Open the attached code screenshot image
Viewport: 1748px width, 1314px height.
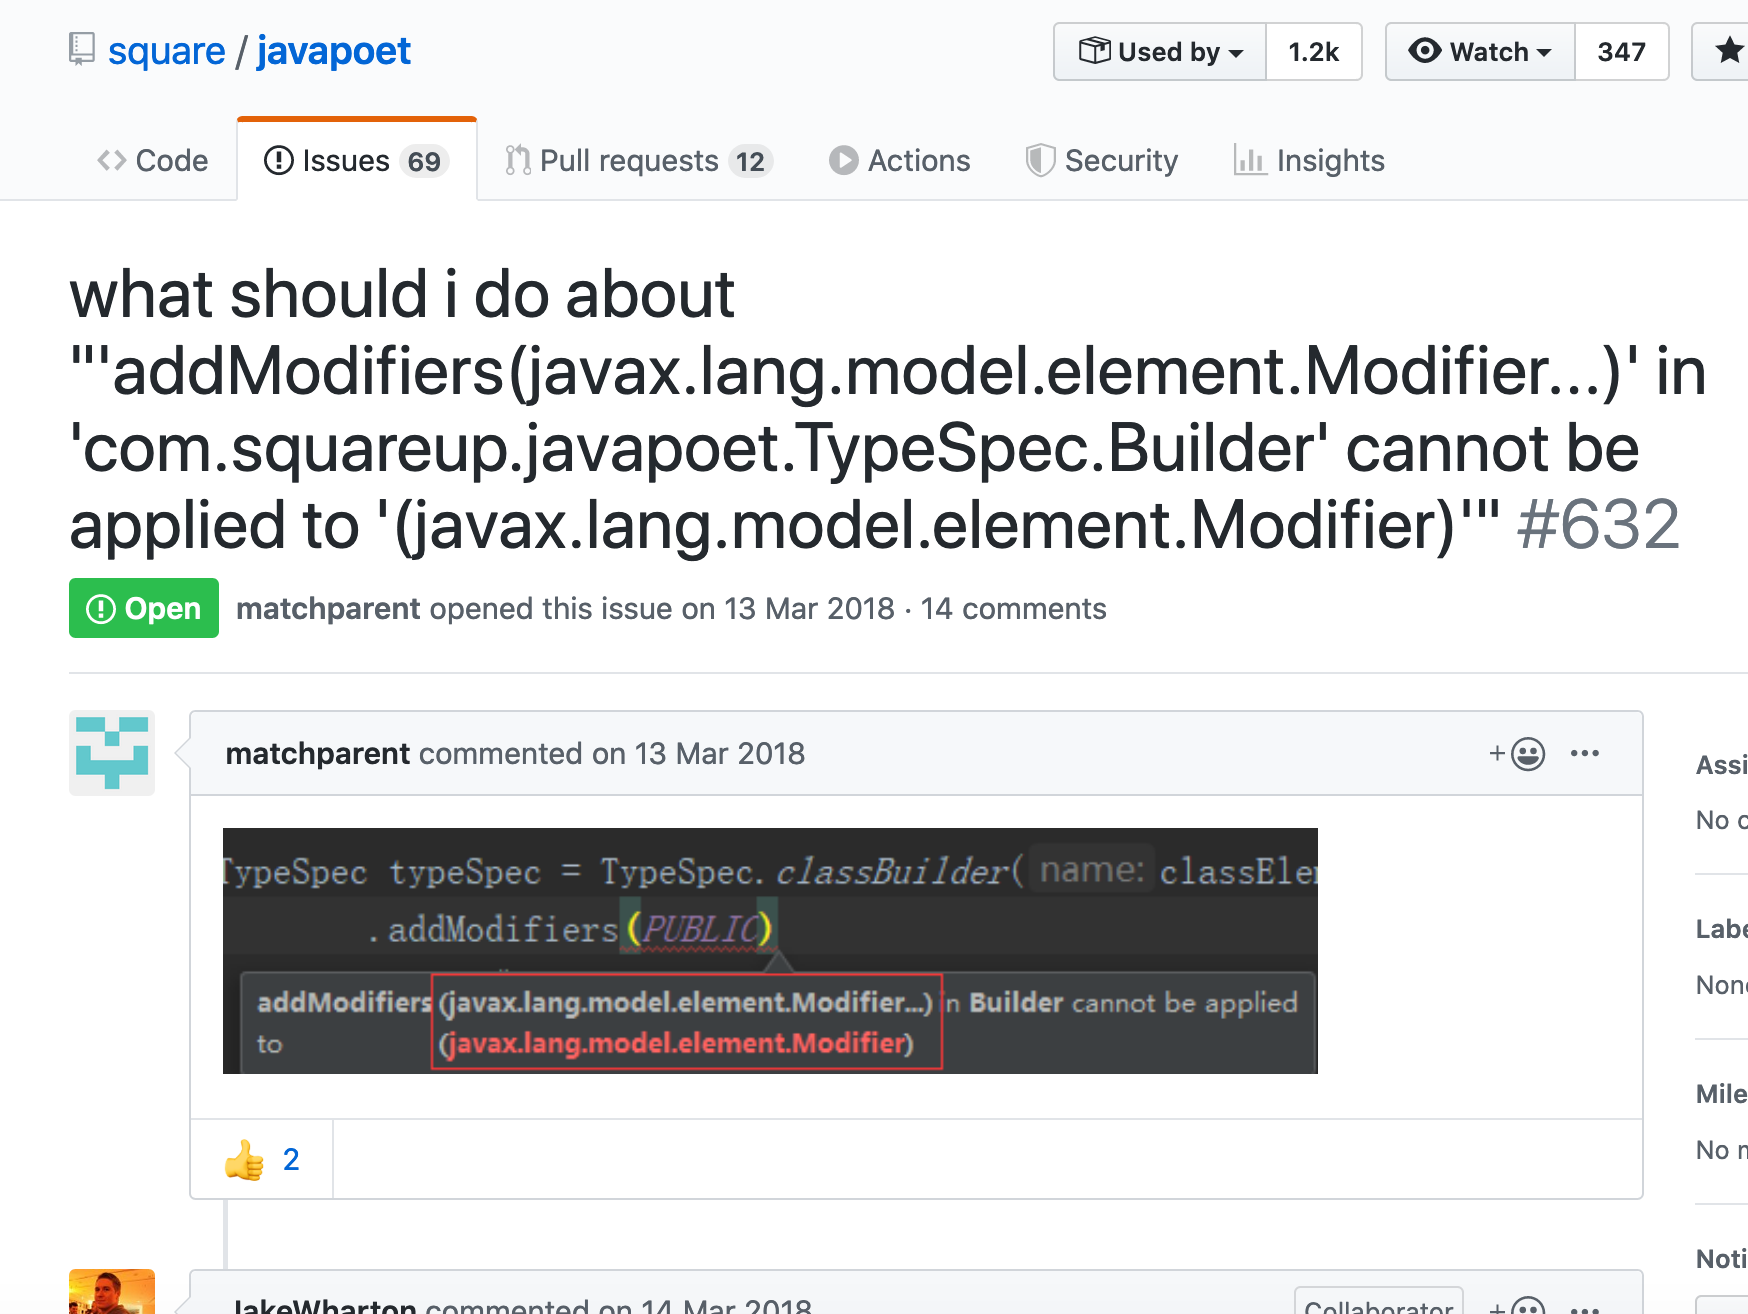[770, 951]
